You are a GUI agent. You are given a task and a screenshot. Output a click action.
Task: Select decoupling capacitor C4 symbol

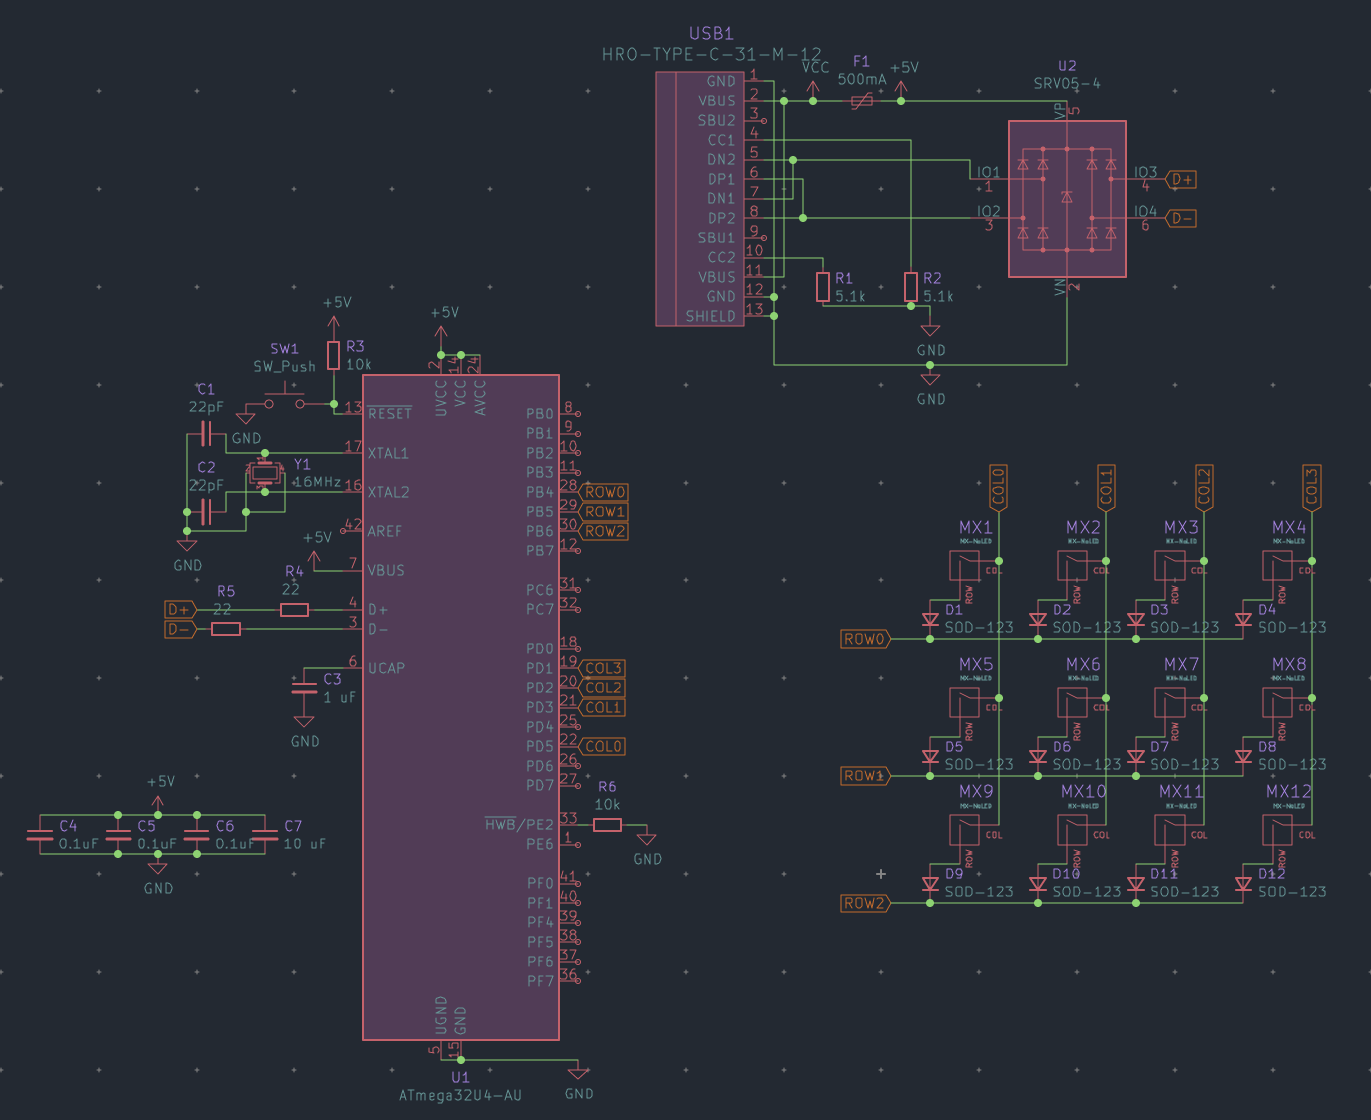(40, 835)
